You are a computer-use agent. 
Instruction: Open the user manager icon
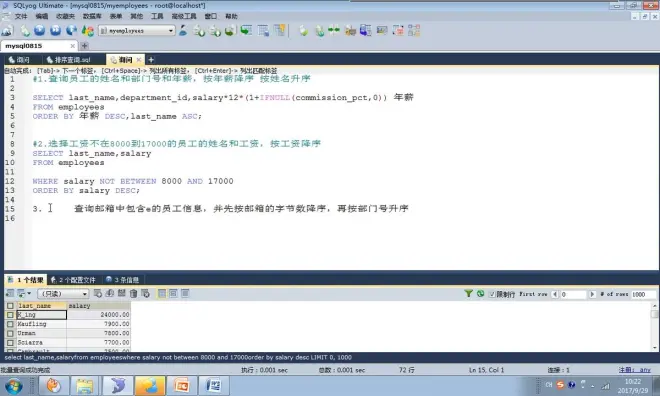click(x=183, y=31)
